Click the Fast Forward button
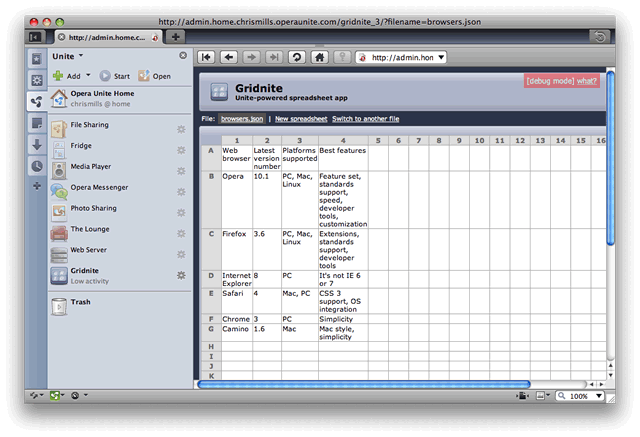 [x=274, y=57]
